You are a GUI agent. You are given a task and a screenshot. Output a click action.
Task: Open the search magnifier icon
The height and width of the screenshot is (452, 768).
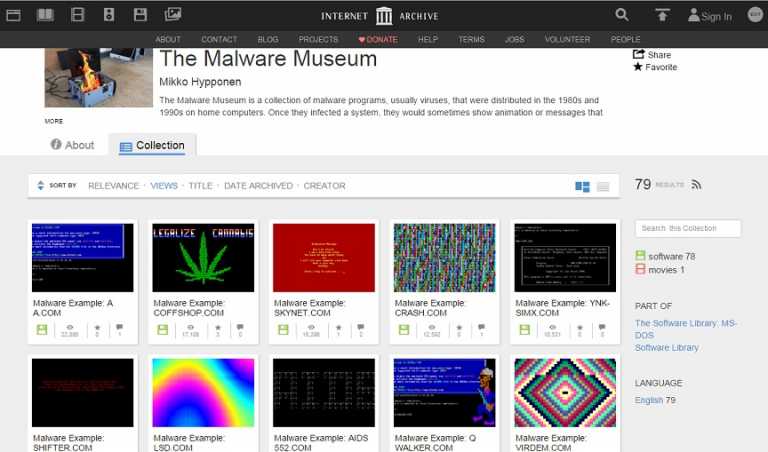click(622, 15)
